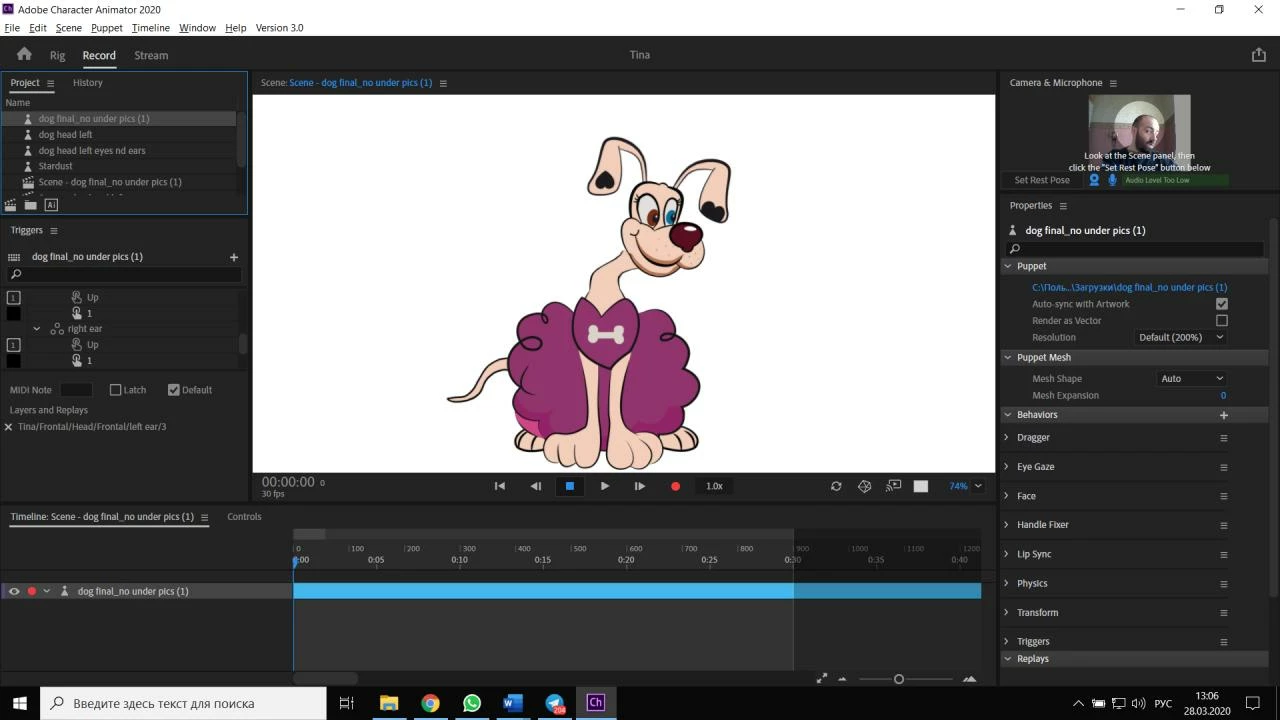Image resolution: width=1280 pixels, height=720 pixels.
Task: Click the trigger keyboard layout icon
Action: click(14, 257)
